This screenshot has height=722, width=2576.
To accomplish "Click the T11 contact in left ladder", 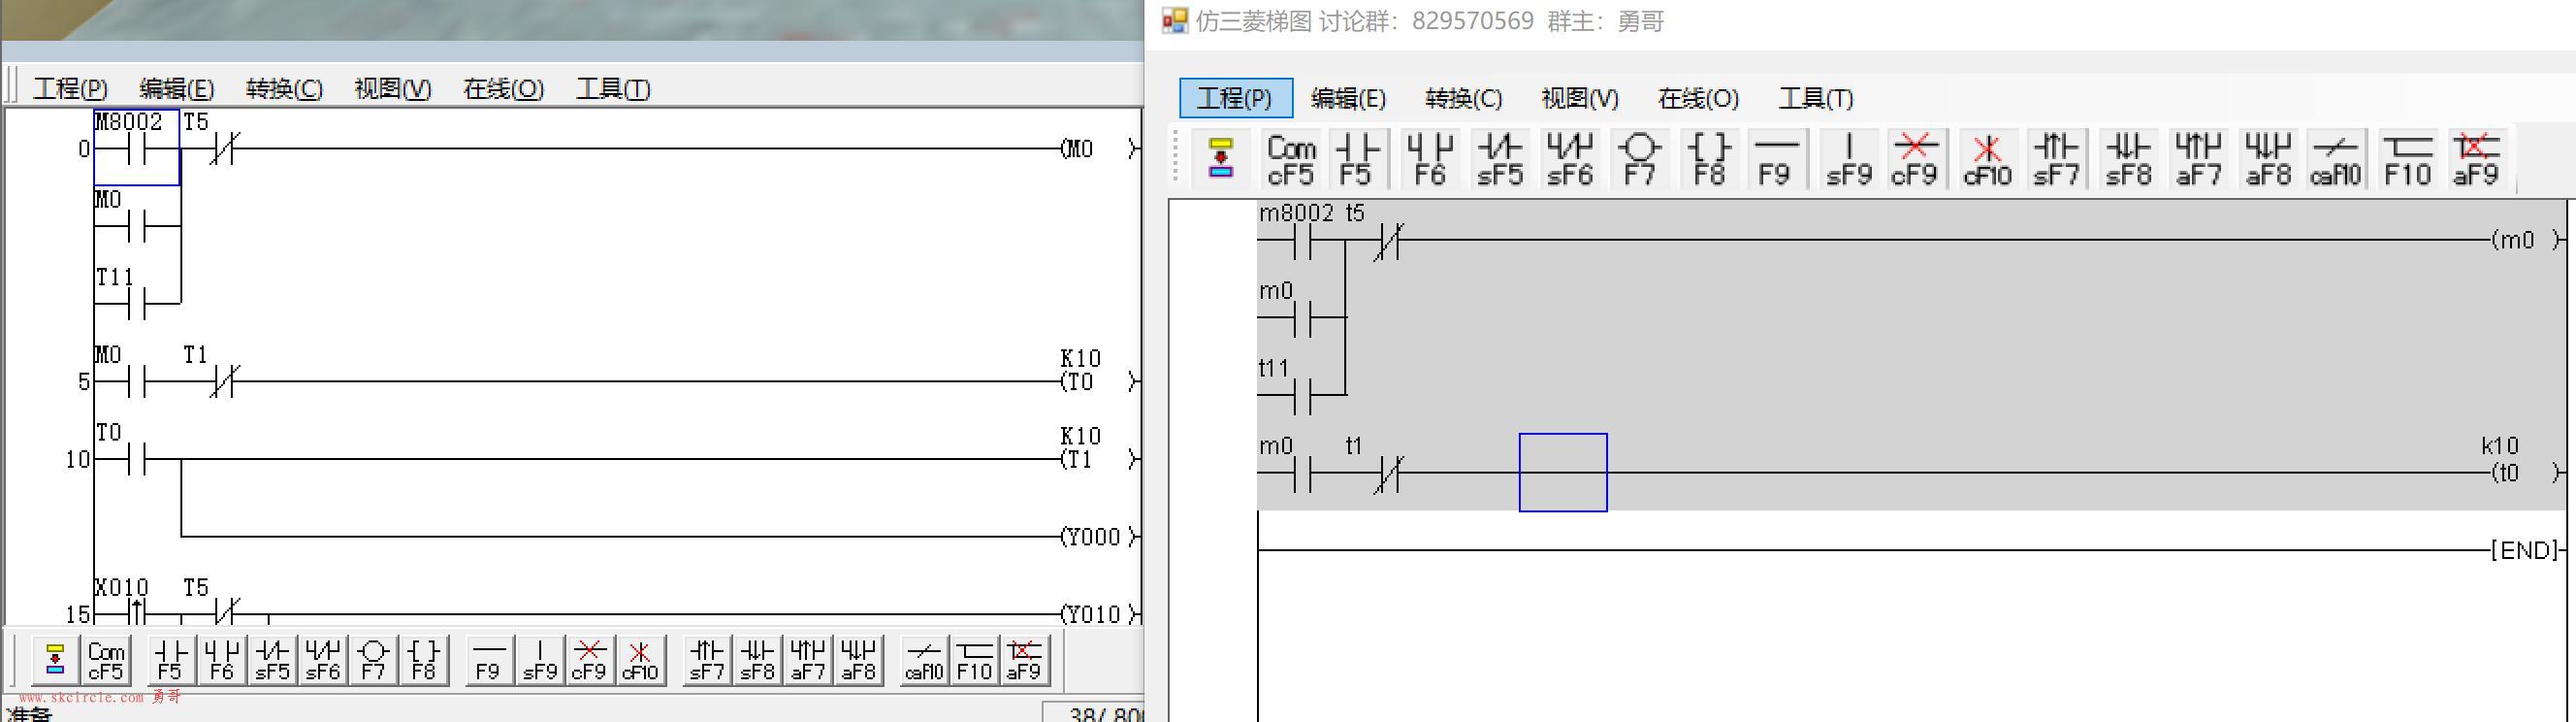I will [x=137, y=302].
